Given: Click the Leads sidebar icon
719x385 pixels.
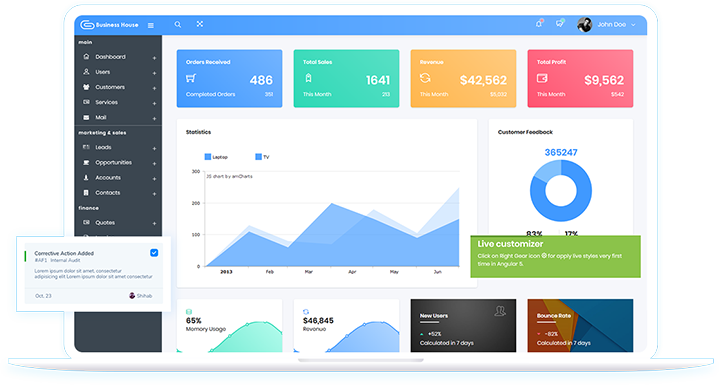Looking at the screenshot, I should 86,147.
